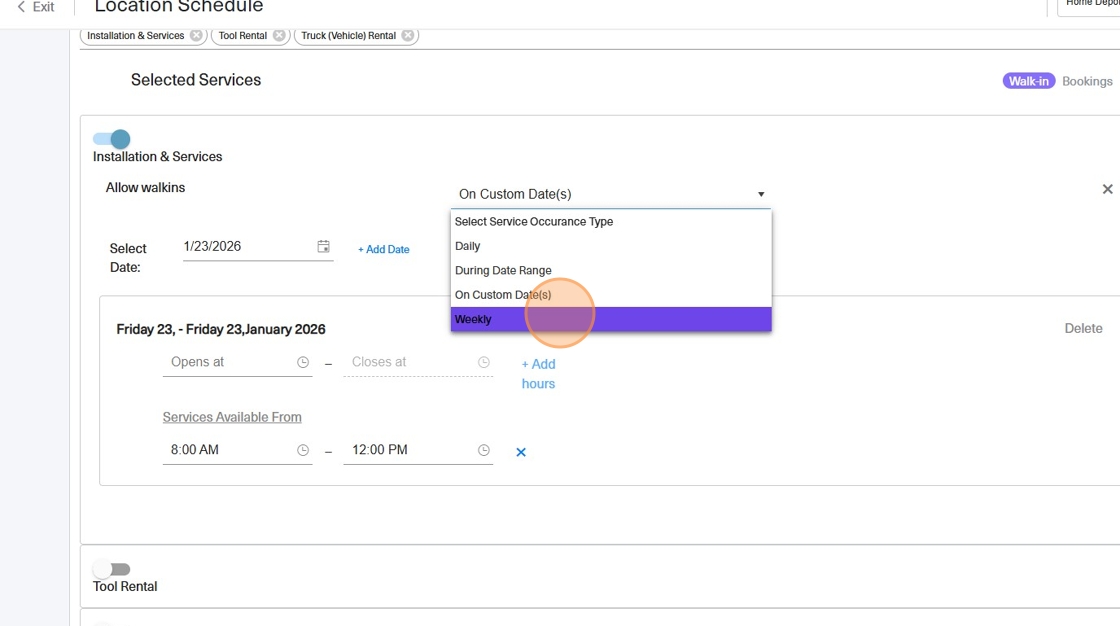The width and height of the screenshot is (1120, 626).
Task: Click the + Add hours link
Action: point(538,373)
